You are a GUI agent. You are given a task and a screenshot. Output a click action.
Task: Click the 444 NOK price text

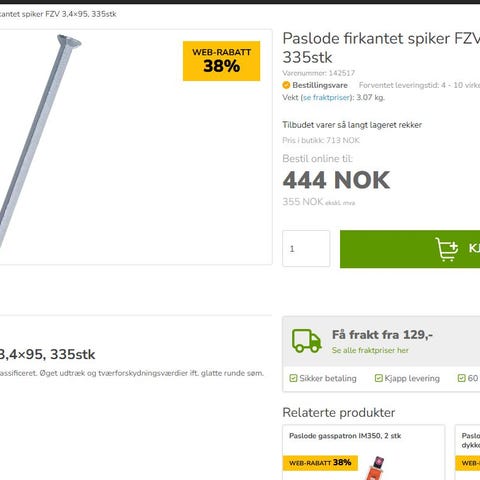(x=336, y=180)
